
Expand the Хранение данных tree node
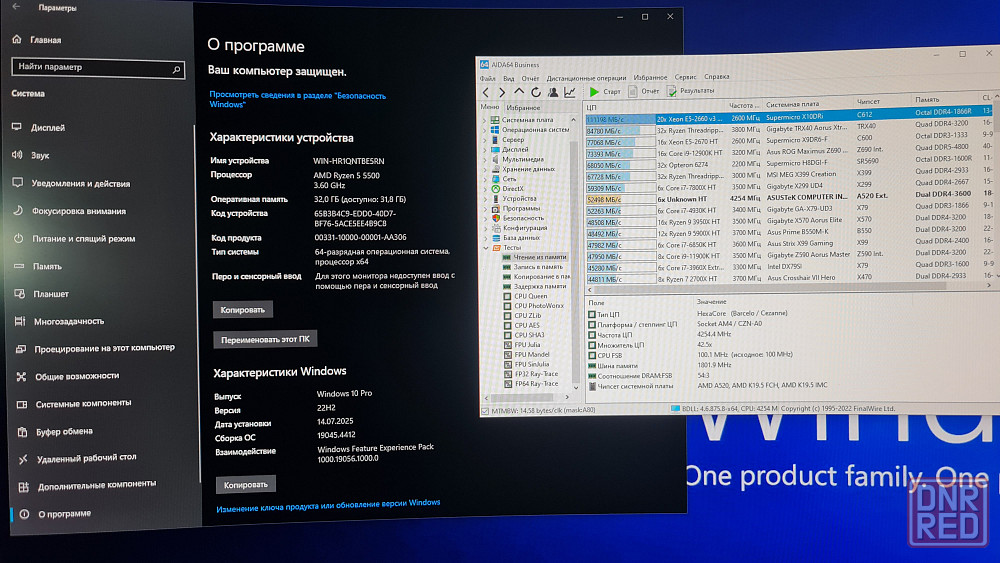coord(484,169)
